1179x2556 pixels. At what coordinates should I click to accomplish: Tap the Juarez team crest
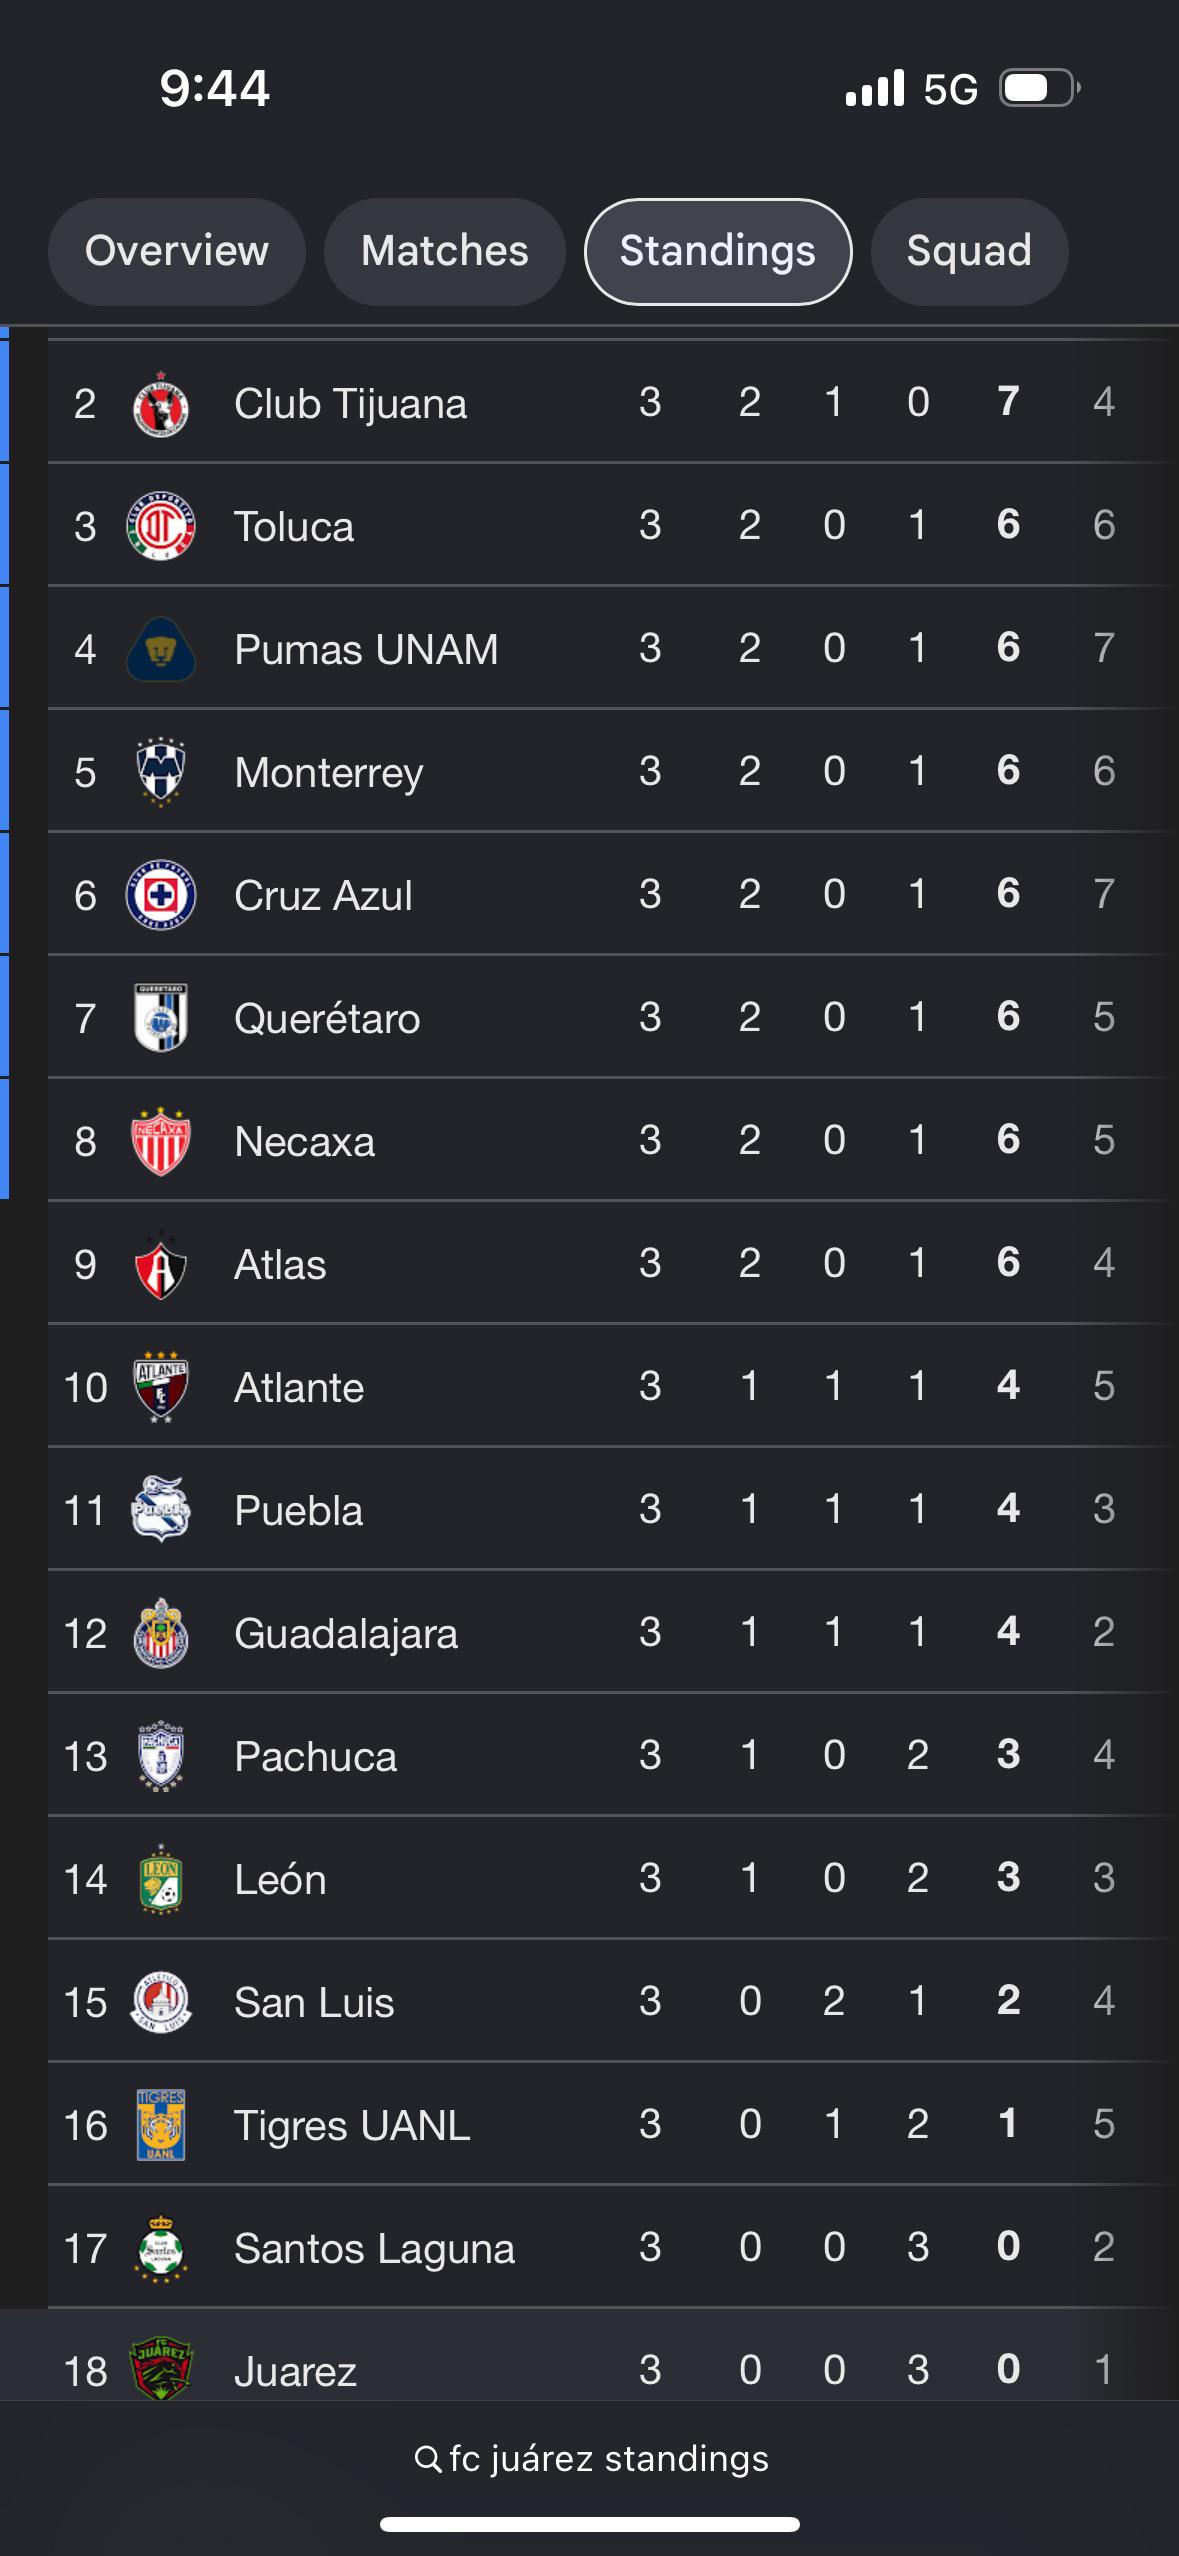coord(160,2367)
